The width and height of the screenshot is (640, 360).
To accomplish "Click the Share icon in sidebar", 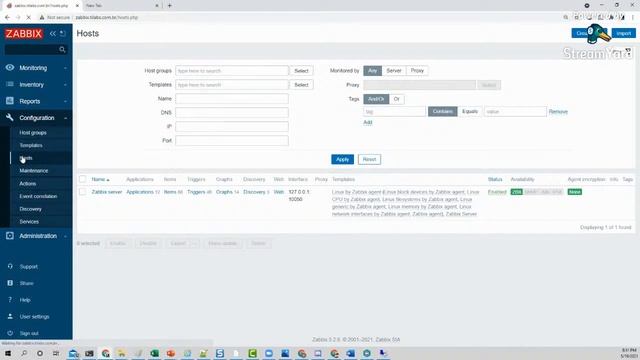I will pyautogui.click(x=10, y=283).
